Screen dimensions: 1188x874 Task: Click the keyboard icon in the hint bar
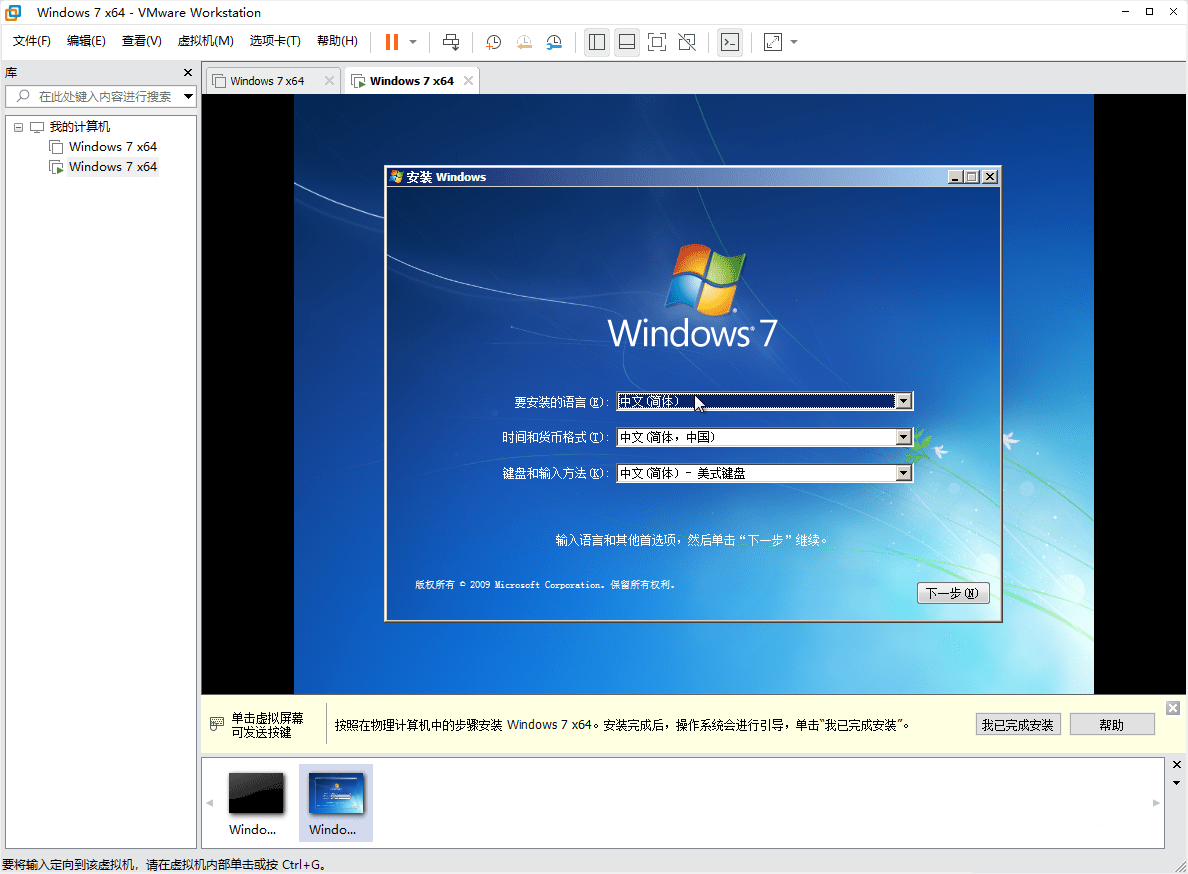point(217,724)
